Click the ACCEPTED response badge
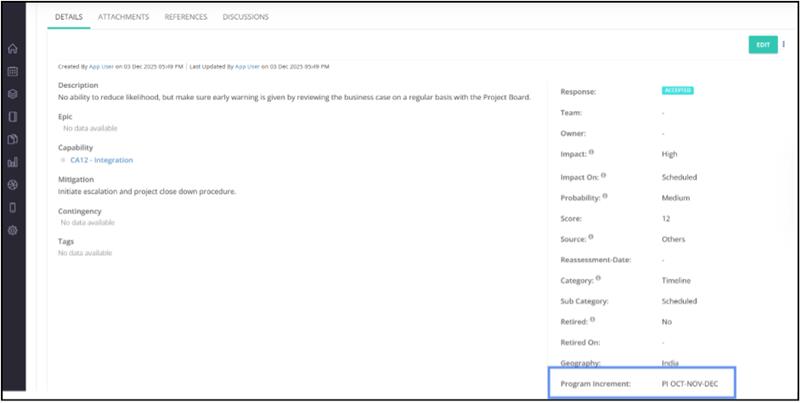 pyautogui.click(x=678, y=90)
